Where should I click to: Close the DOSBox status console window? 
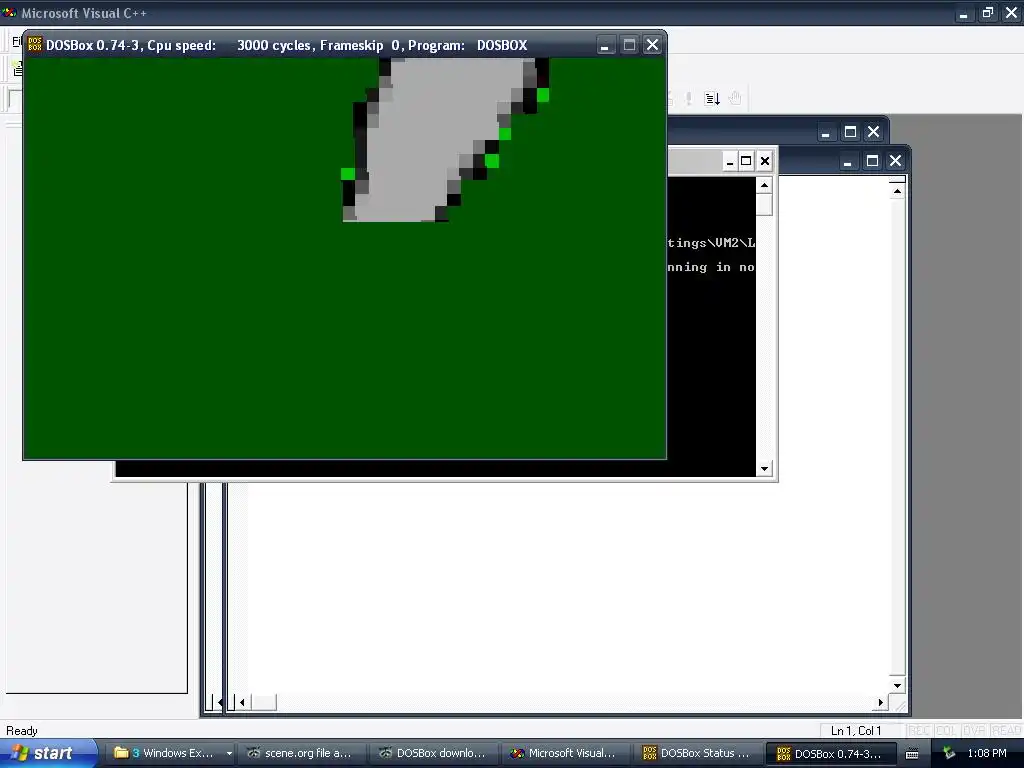coord(765,161)
